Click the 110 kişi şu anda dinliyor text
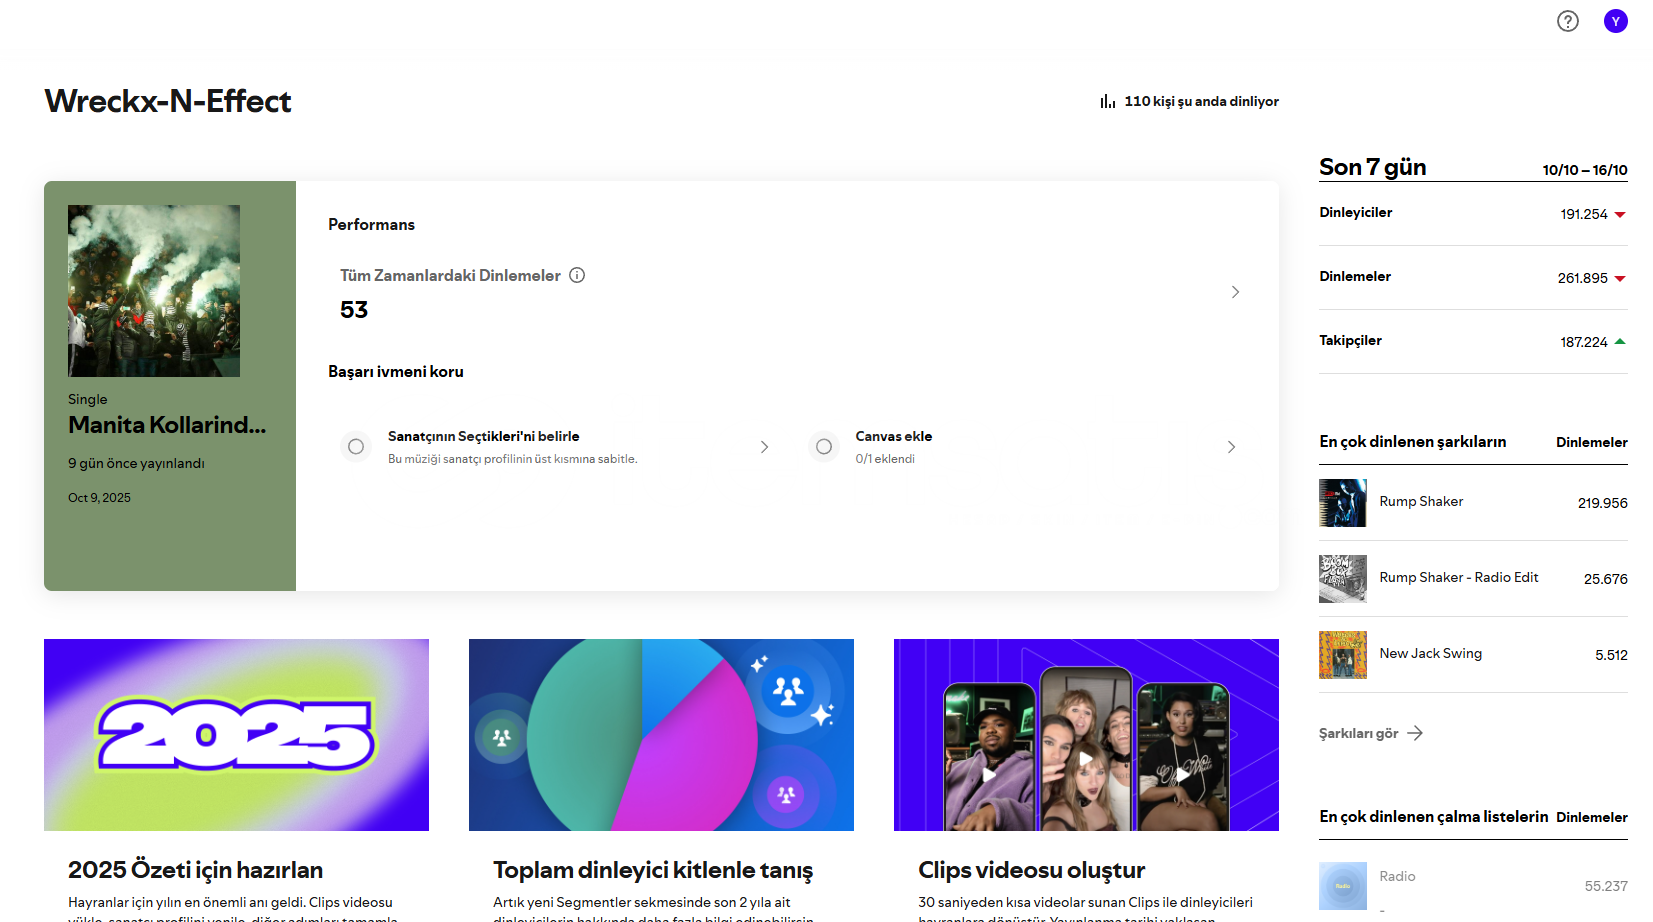This screenshot has height=922, width=1653. pyautogui.click(x=1201, y=101)
